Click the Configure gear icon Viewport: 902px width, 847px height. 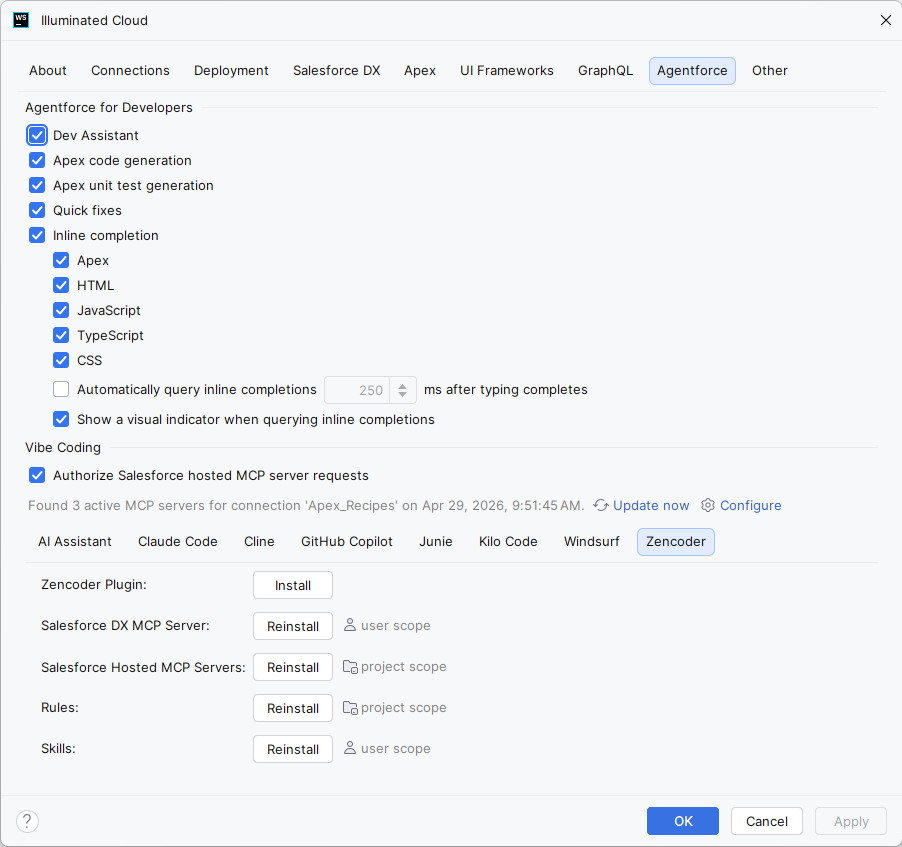click(x=708, y=505)
